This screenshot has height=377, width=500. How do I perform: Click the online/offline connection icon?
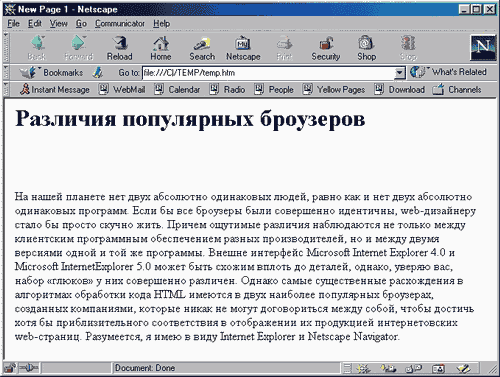point(29,368)
